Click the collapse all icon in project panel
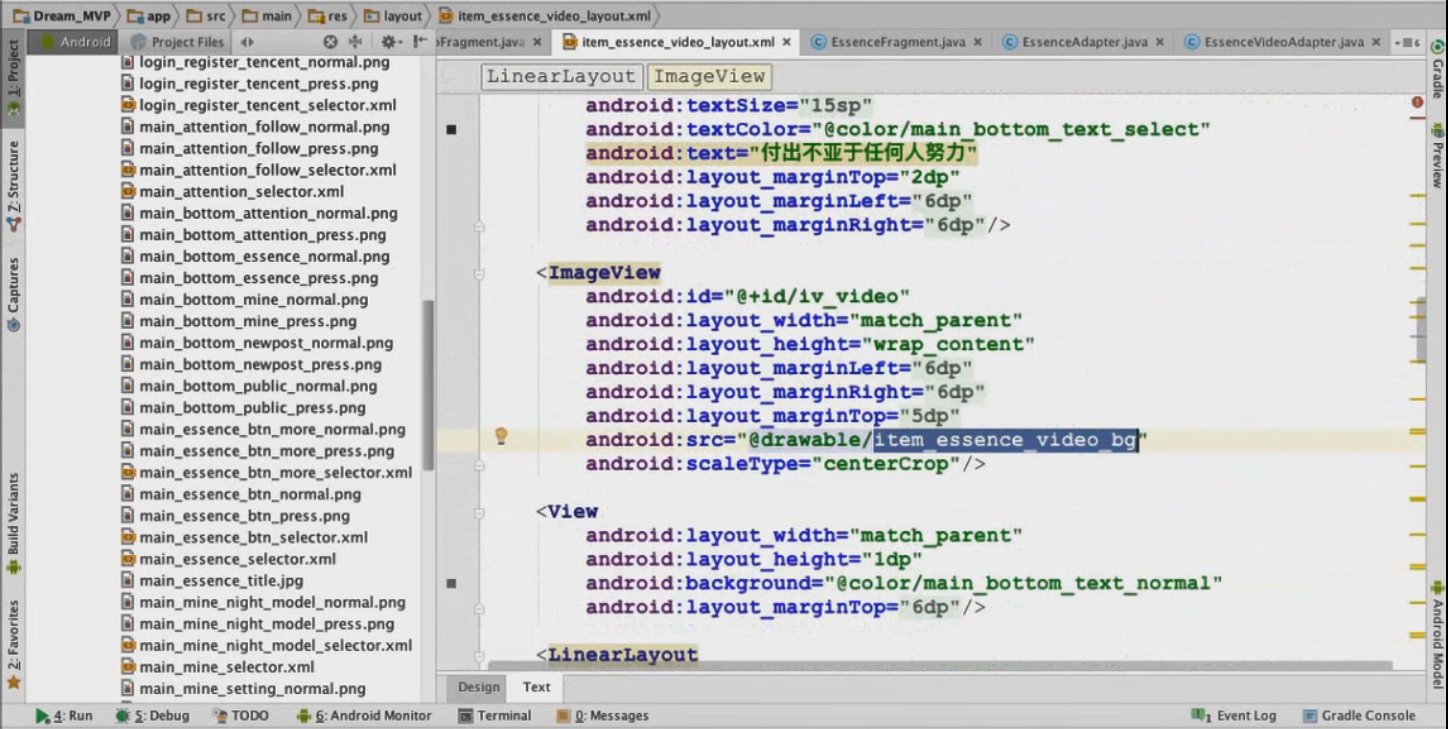The height and width of the screenshot is (729, 1448). [x=355, y=42]
